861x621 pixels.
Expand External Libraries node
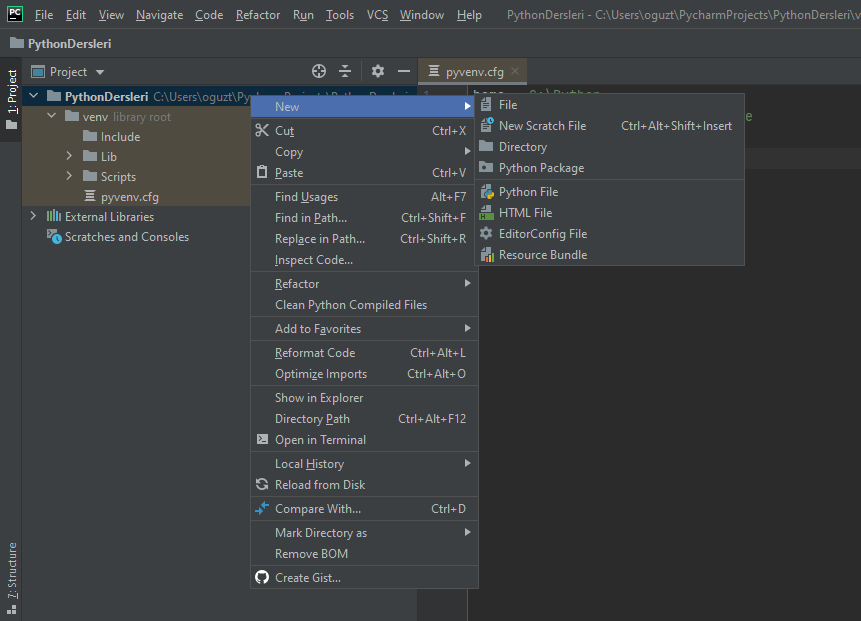[x=33, y=216]
